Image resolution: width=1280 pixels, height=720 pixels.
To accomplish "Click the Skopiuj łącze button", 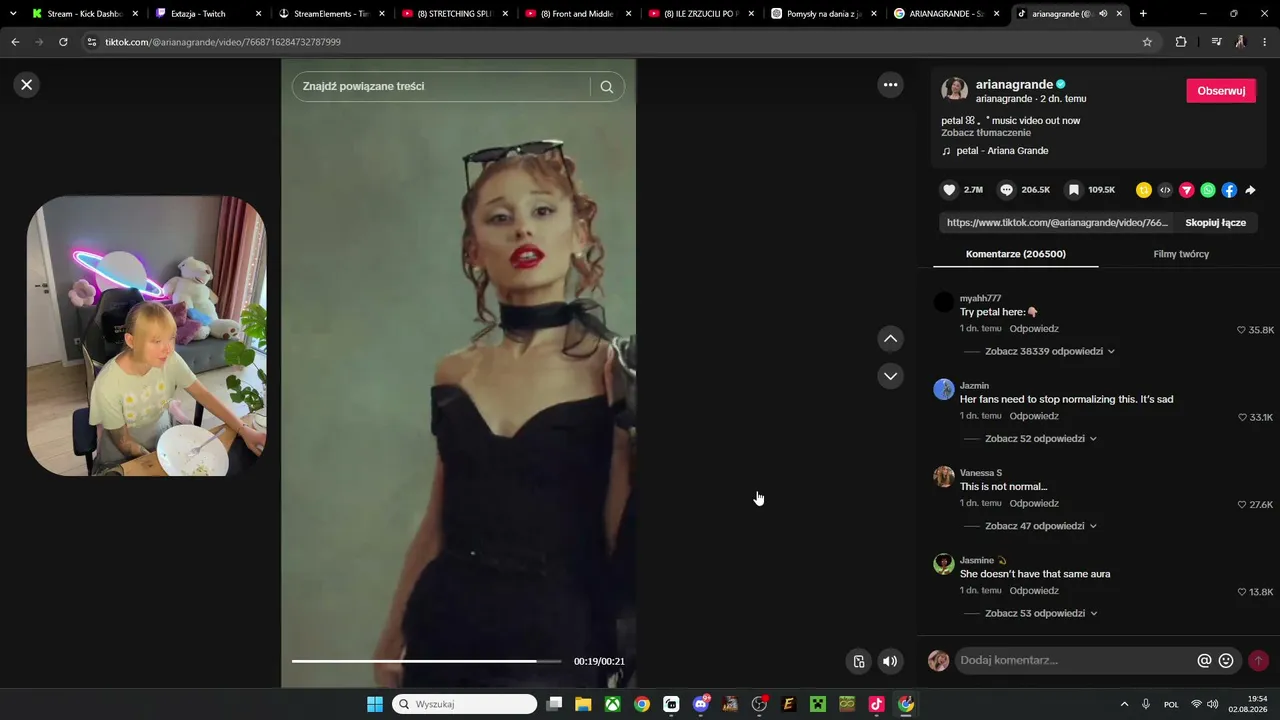I will coord(1215,223).
